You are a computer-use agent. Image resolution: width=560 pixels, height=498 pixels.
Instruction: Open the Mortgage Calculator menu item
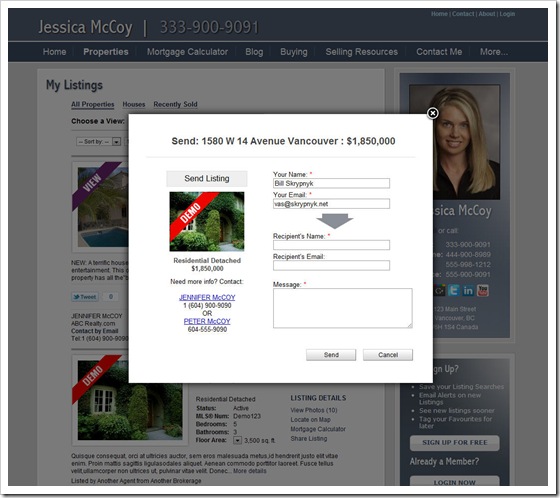tap(187, 52)
